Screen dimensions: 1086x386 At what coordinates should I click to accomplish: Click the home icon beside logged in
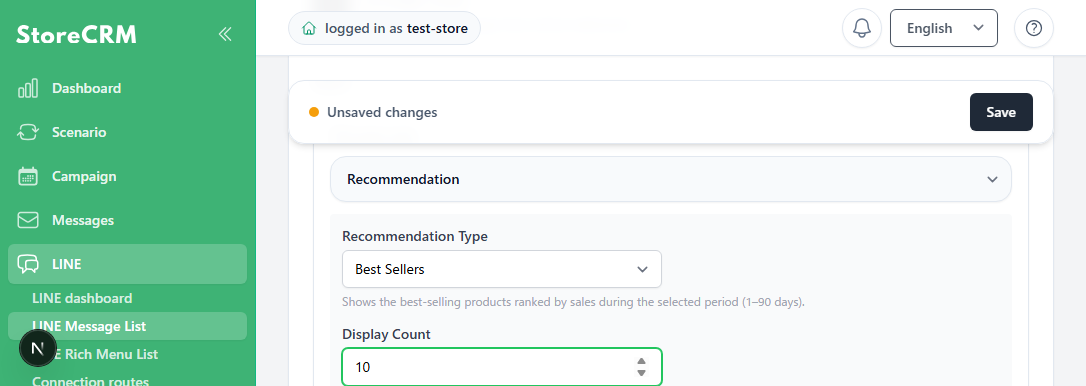tap(309, 28)
